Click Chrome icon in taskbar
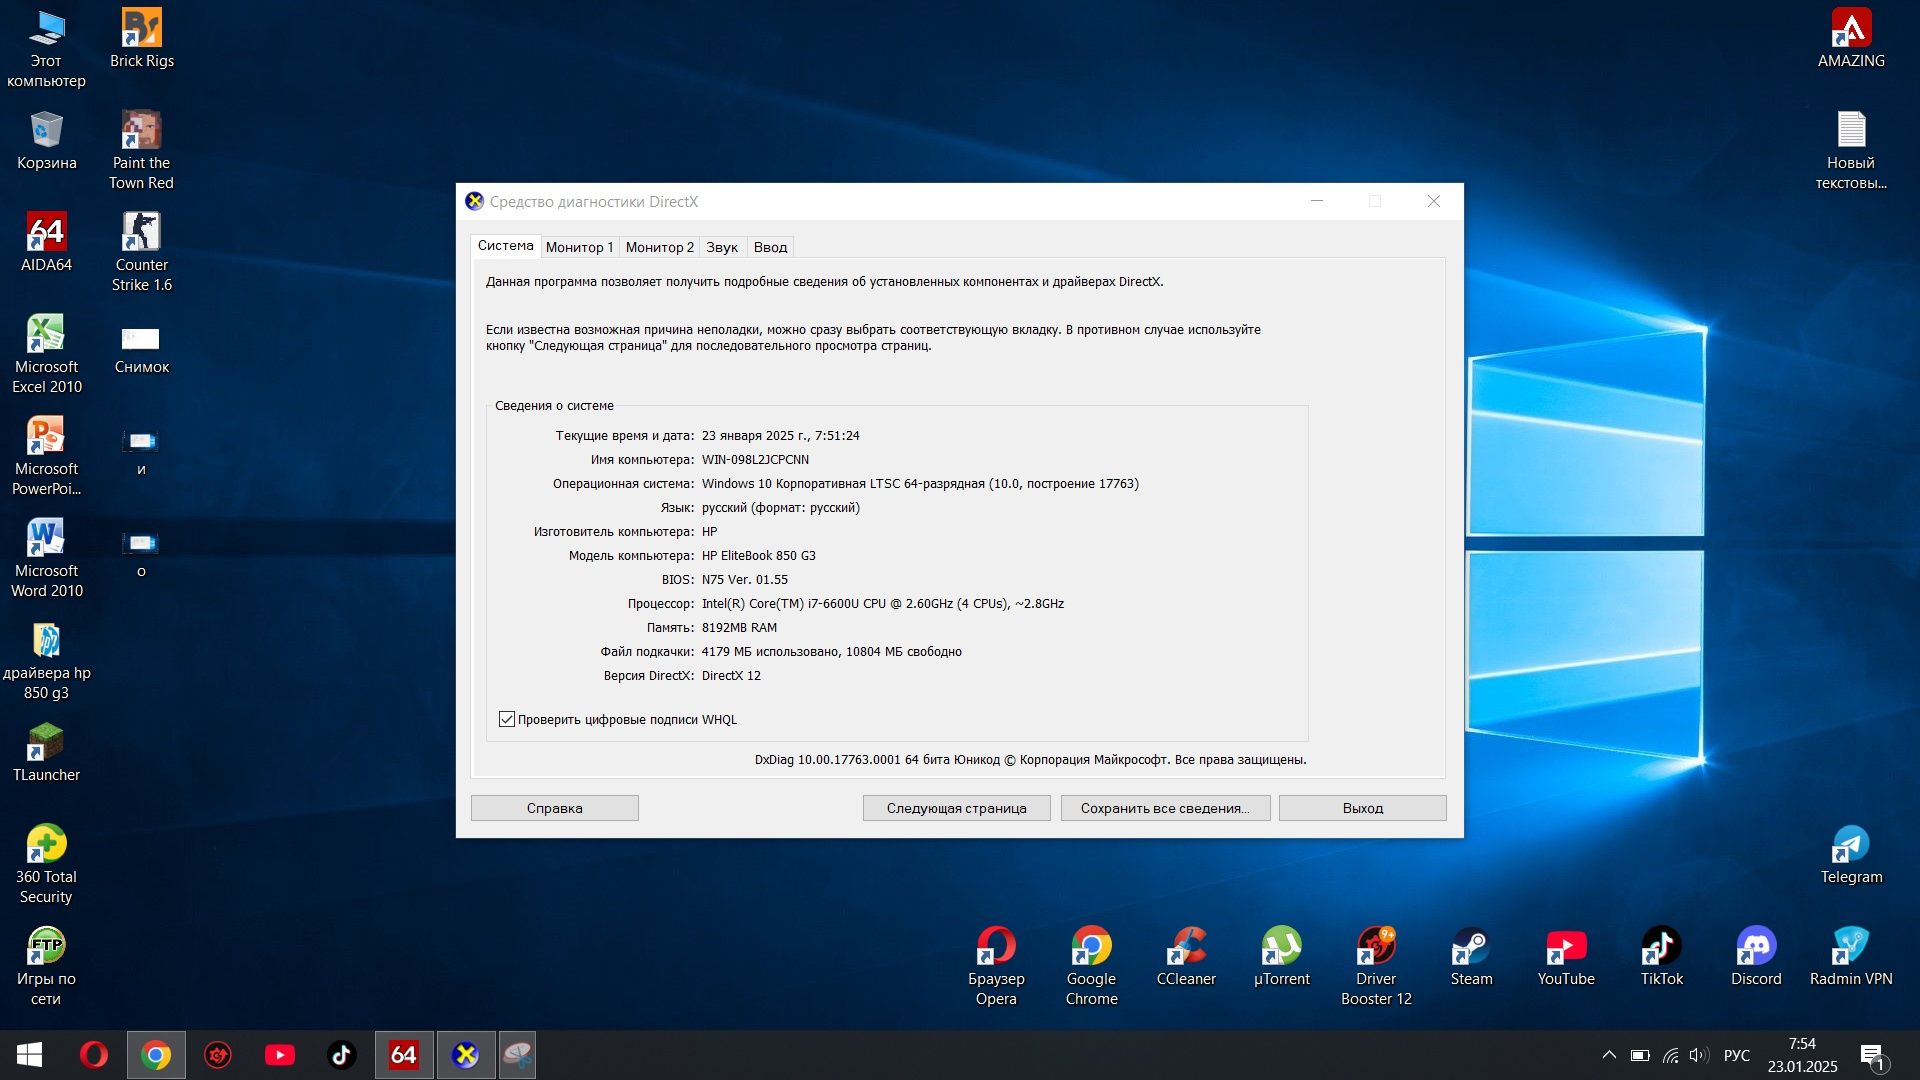This screenshot has height=1080, width=1920. point(156,1055)
